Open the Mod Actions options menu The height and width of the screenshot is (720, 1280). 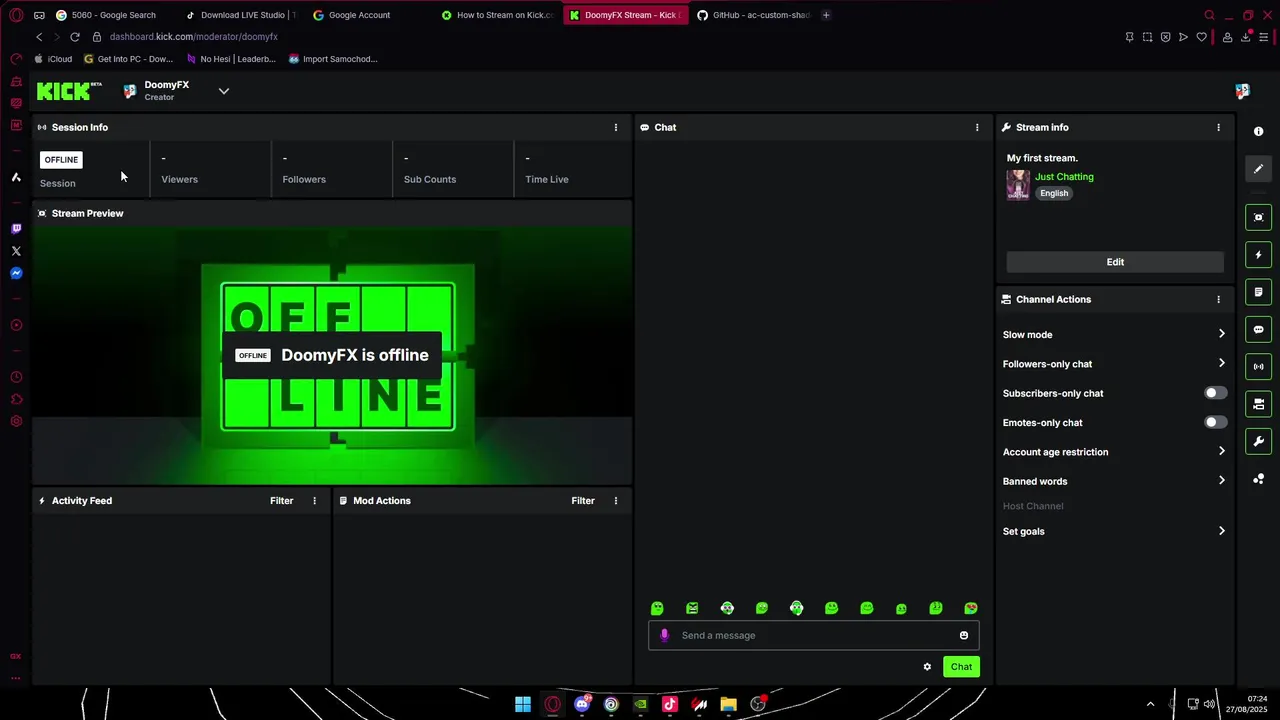[616, 500]
